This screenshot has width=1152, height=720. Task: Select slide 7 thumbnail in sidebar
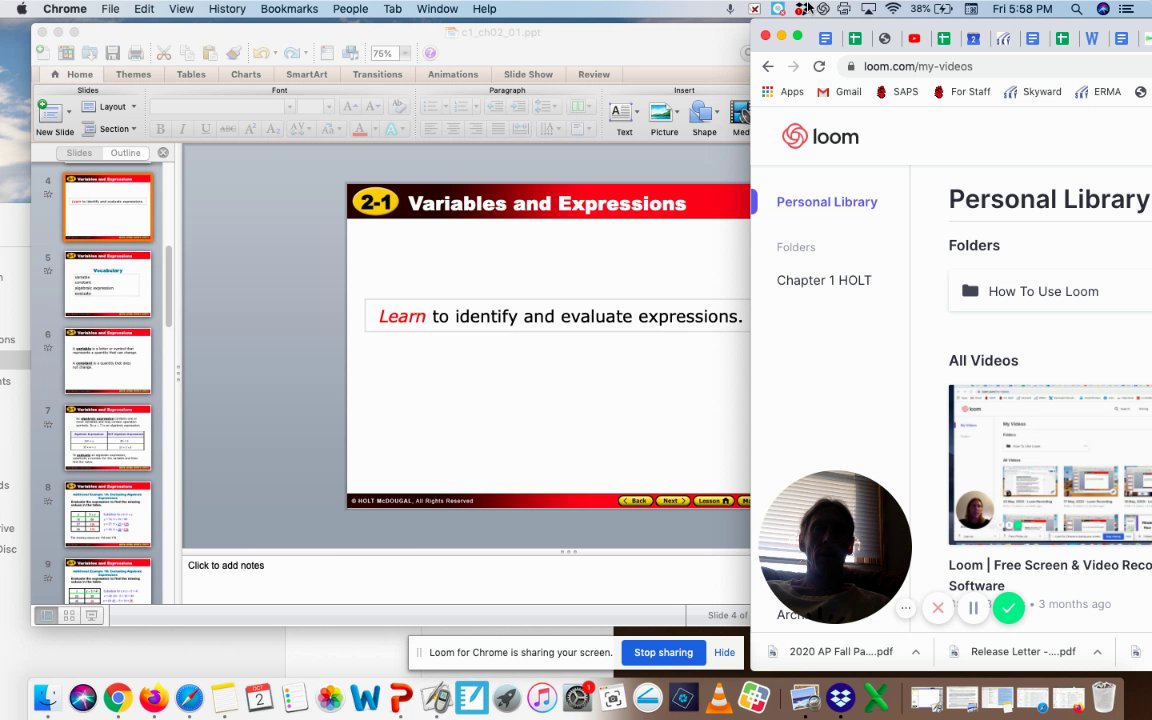point(108,437)
